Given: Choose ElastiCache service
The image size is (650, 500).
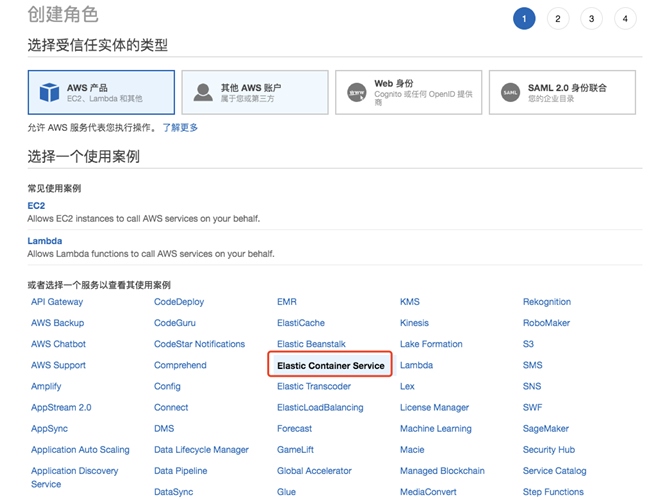Looking at the screenshot, I should [301, 323].
